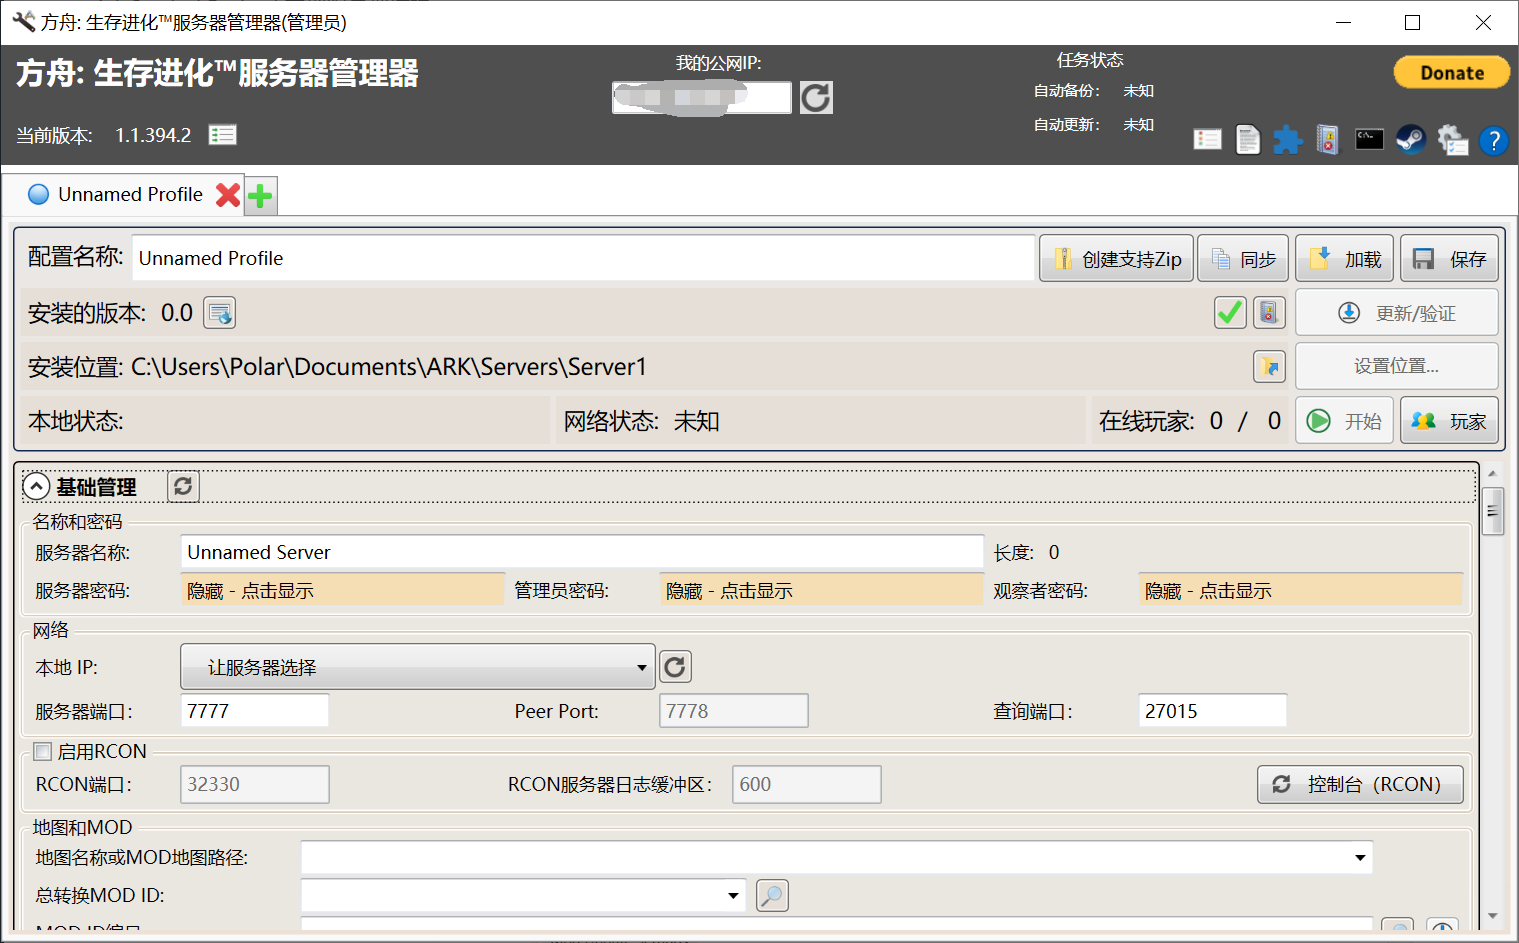Edit the 服务器名称 field
Image resolution: width=1519 pixels, height=943 pixels.
coord(582,552)
